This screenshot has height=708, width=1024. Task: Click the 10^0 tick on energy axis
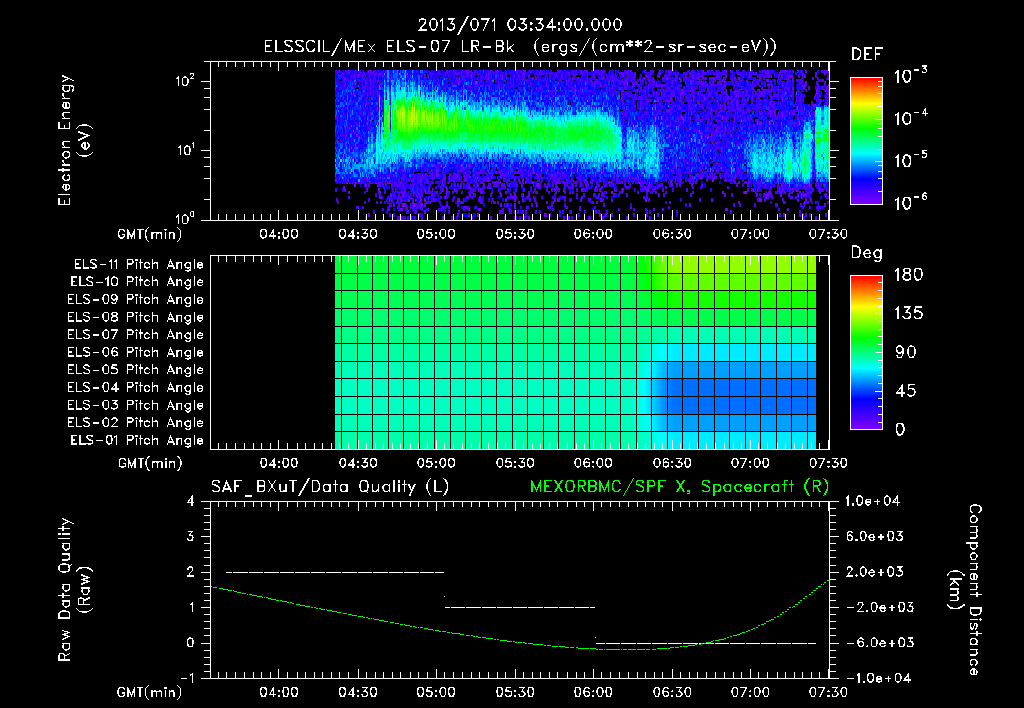[185, 218]
